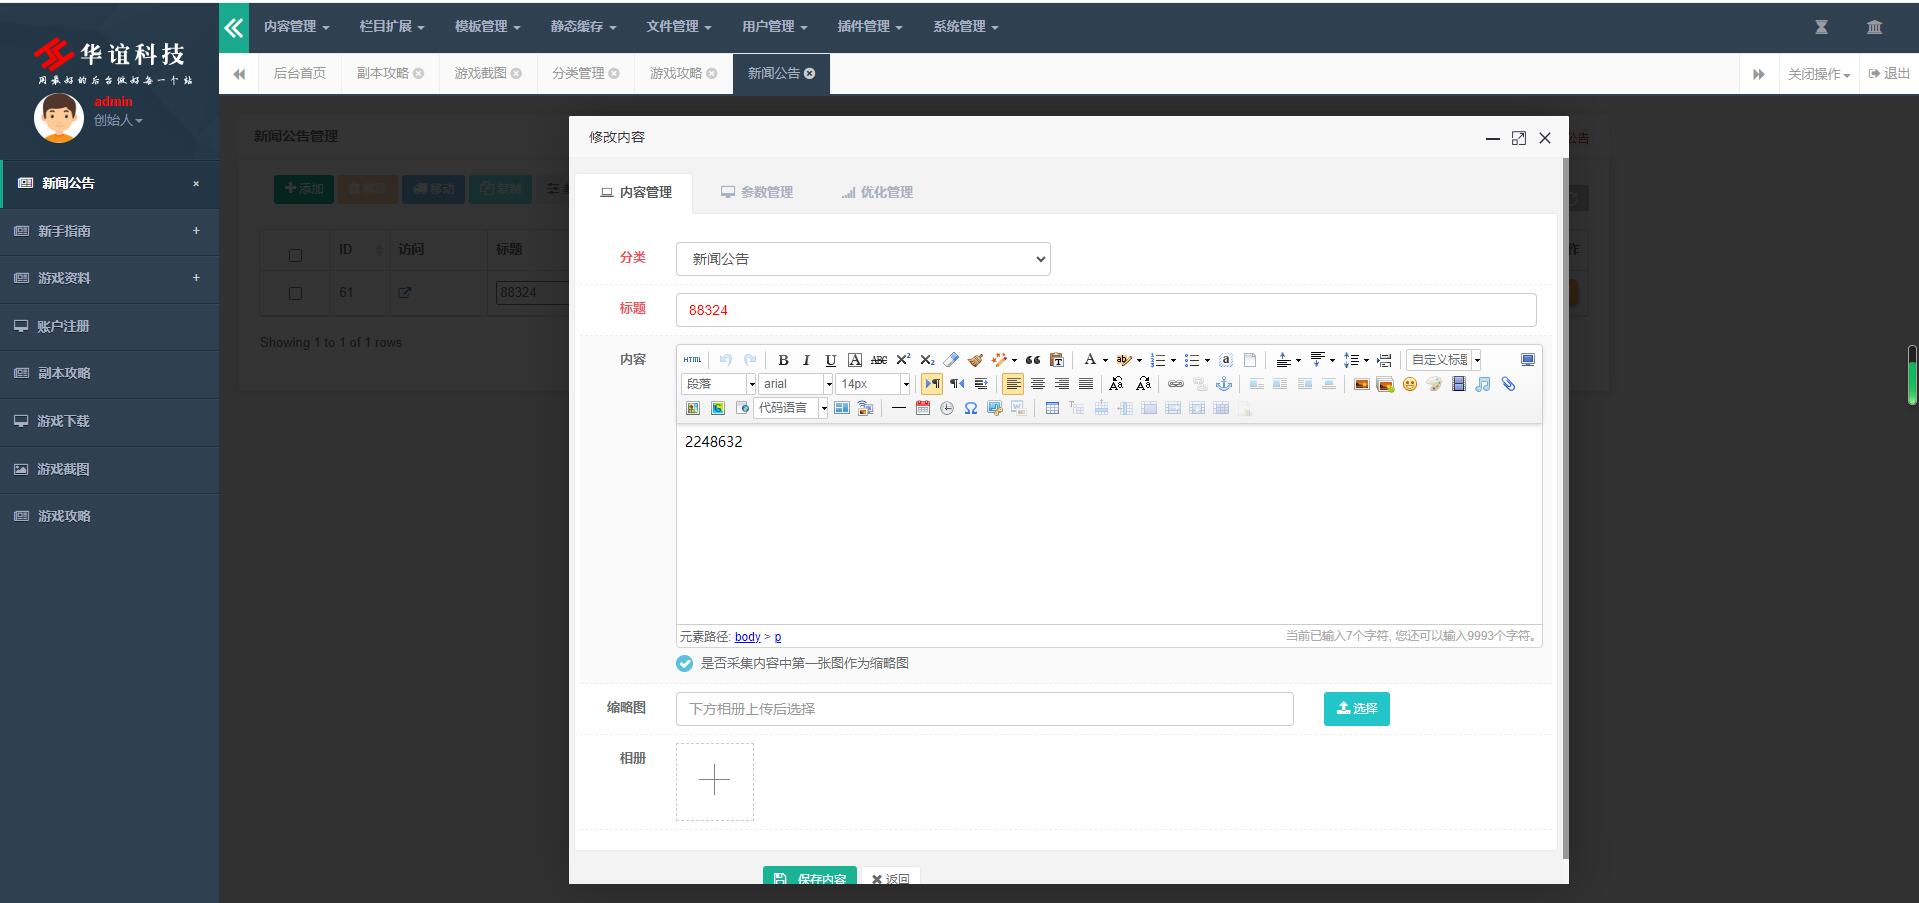
Task: Open the 关闭操作 dropdown
Action: (x=1818, y=74)
